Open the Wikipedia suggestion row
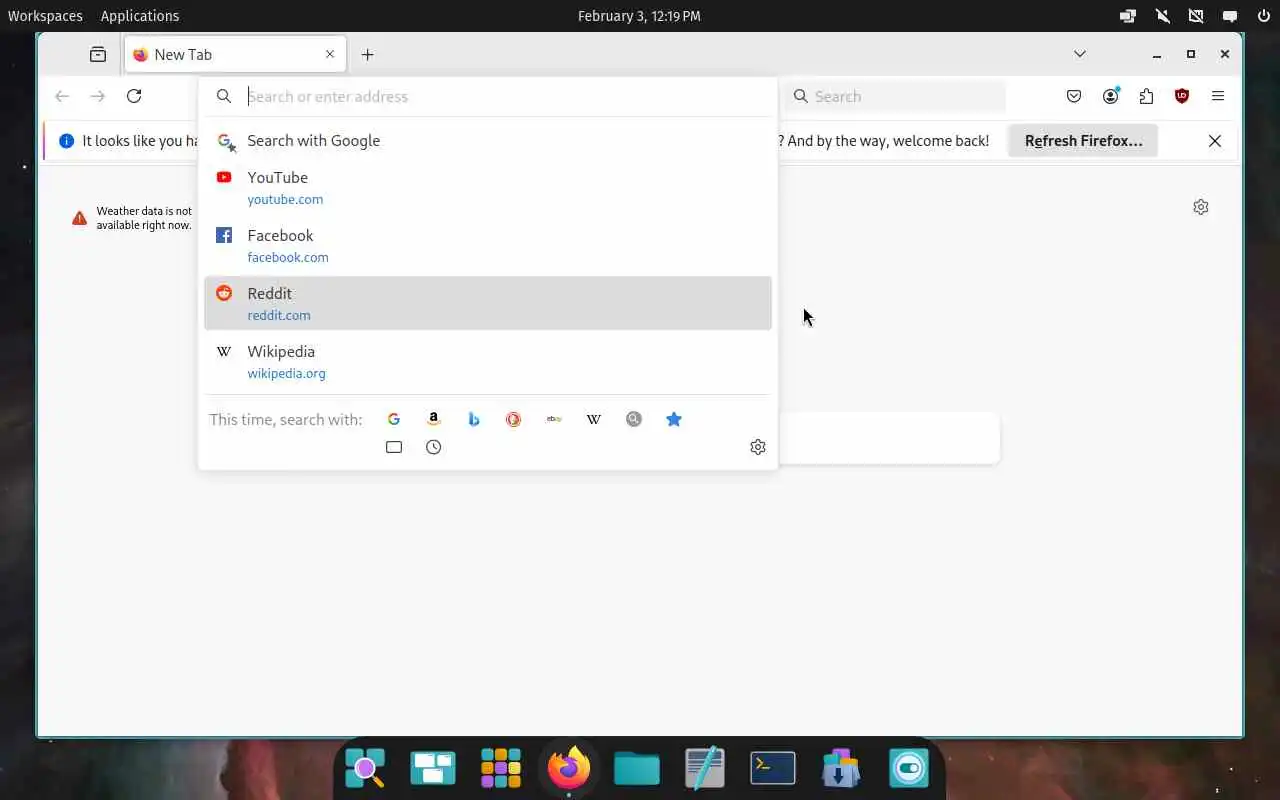This screenshot has height=800, width=1280. 488,361
